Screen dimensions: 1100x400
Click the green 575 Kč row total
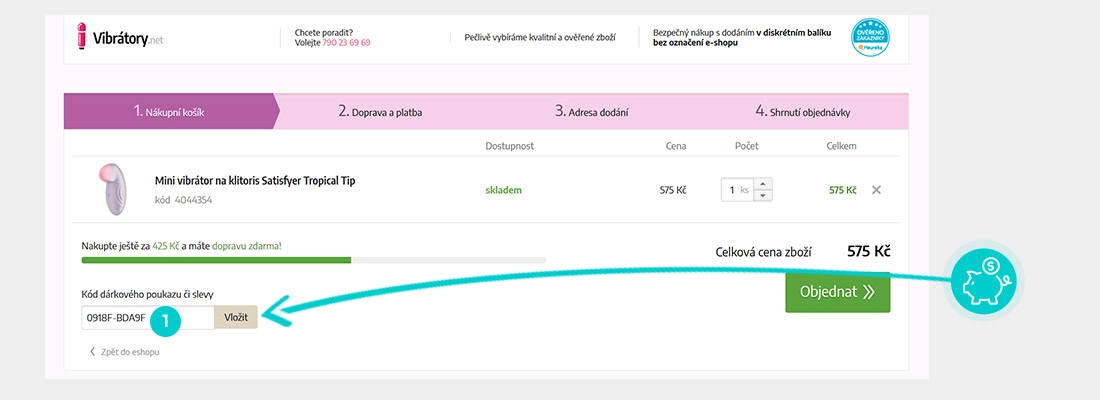point(843,189)
